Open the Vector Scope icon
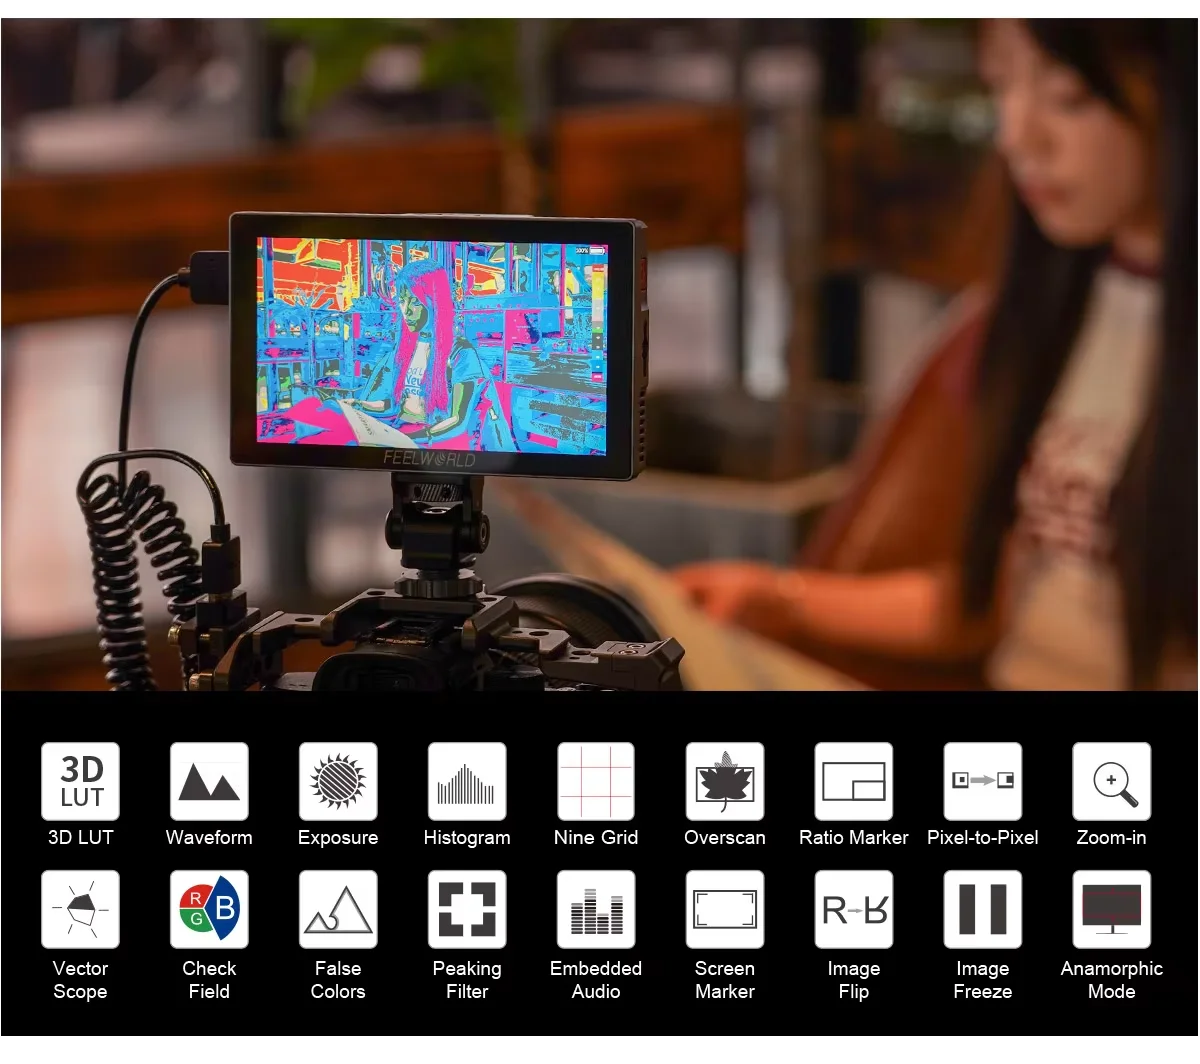 [x=80, y=909]
